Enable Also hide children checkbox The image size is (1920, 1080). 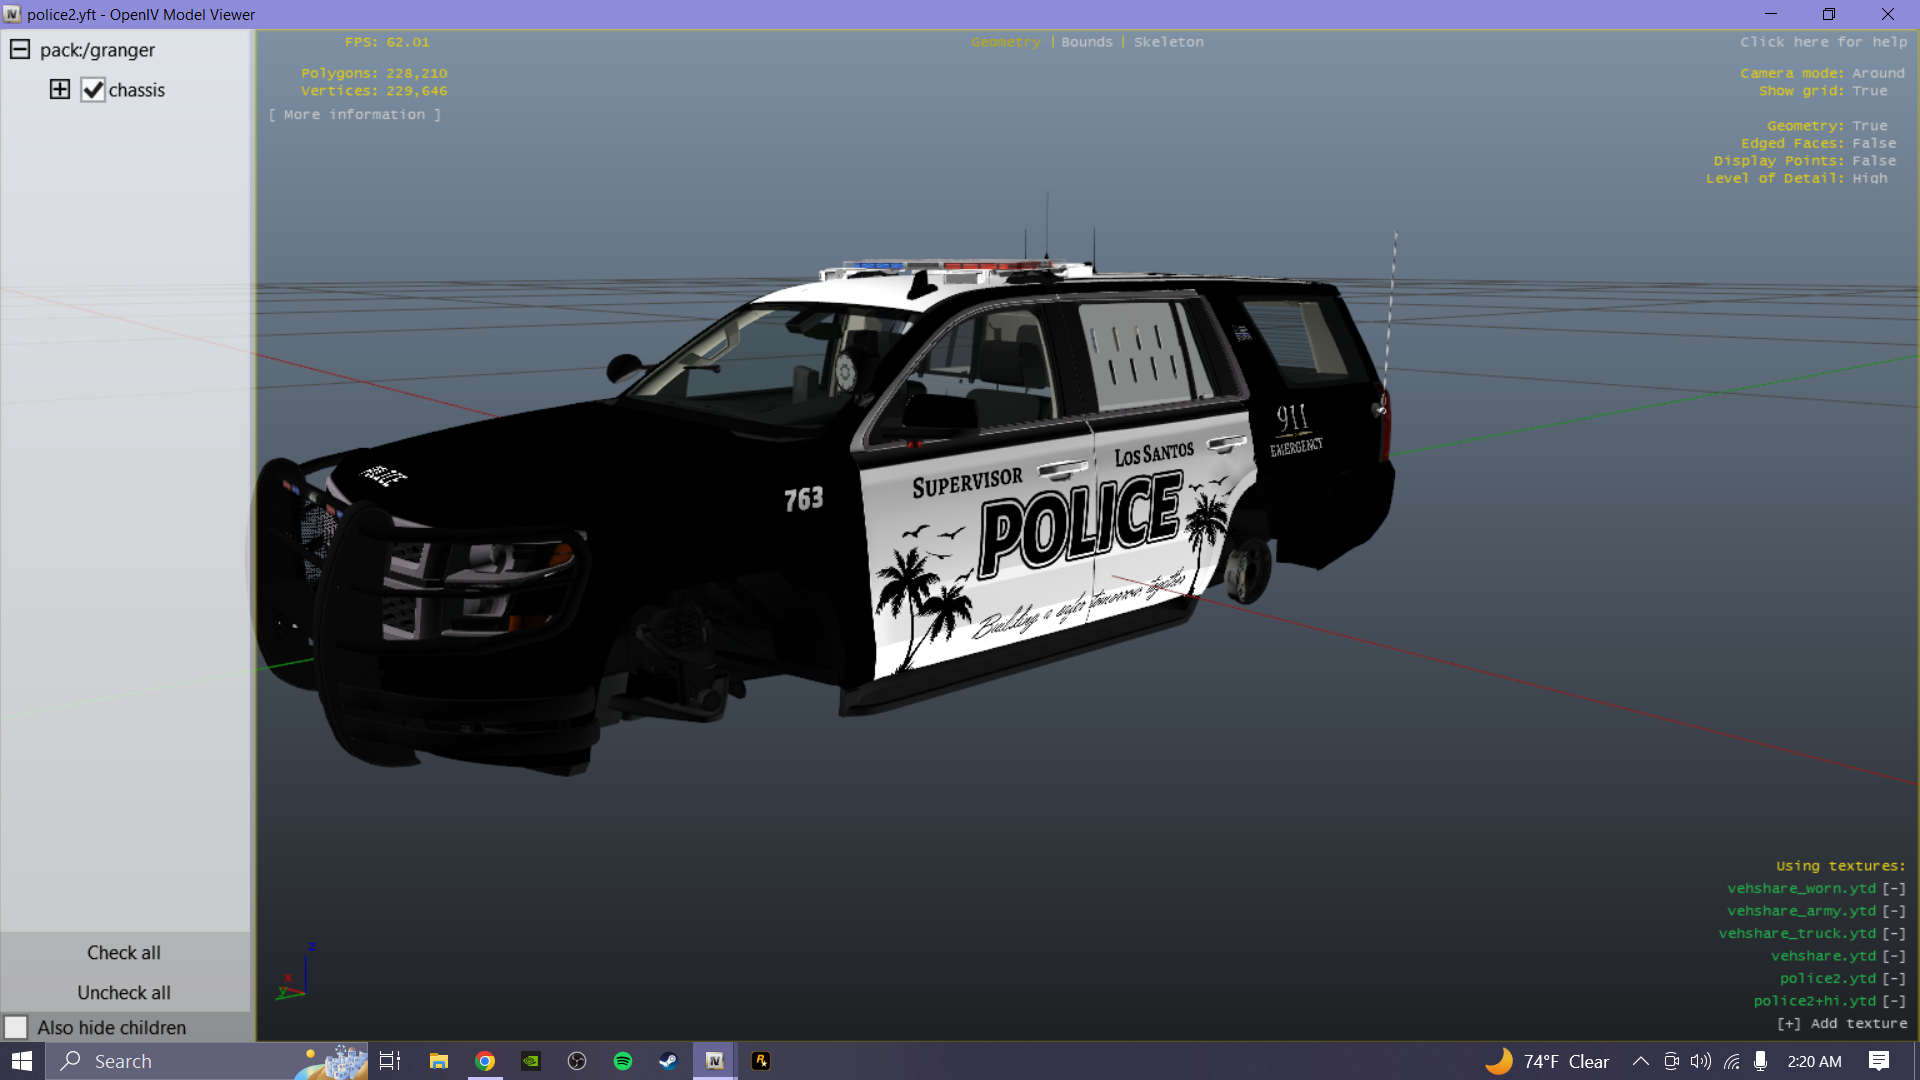16,1027
